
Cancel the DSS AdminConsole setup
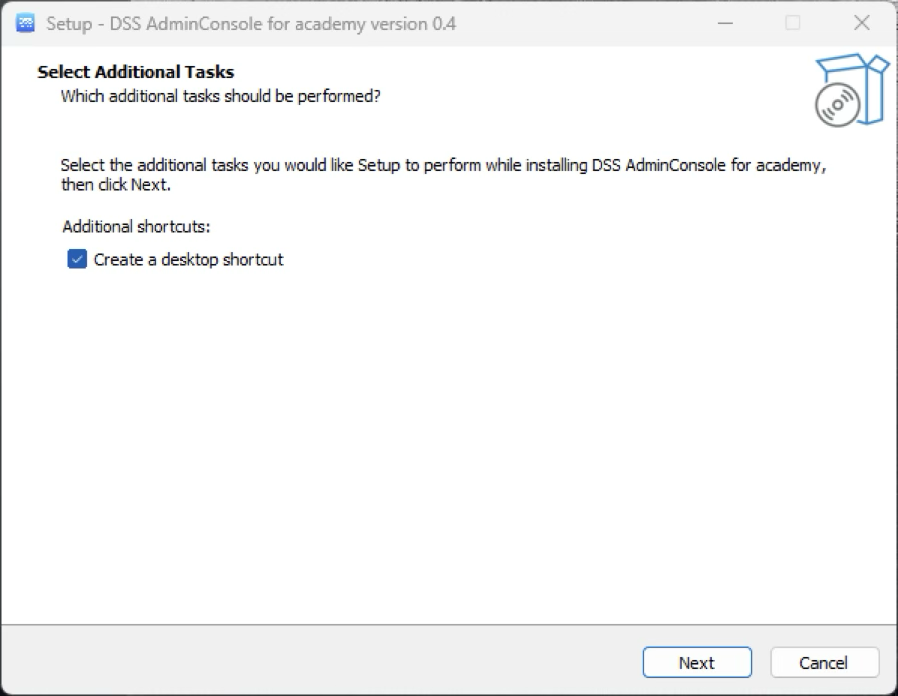(824, 662)
